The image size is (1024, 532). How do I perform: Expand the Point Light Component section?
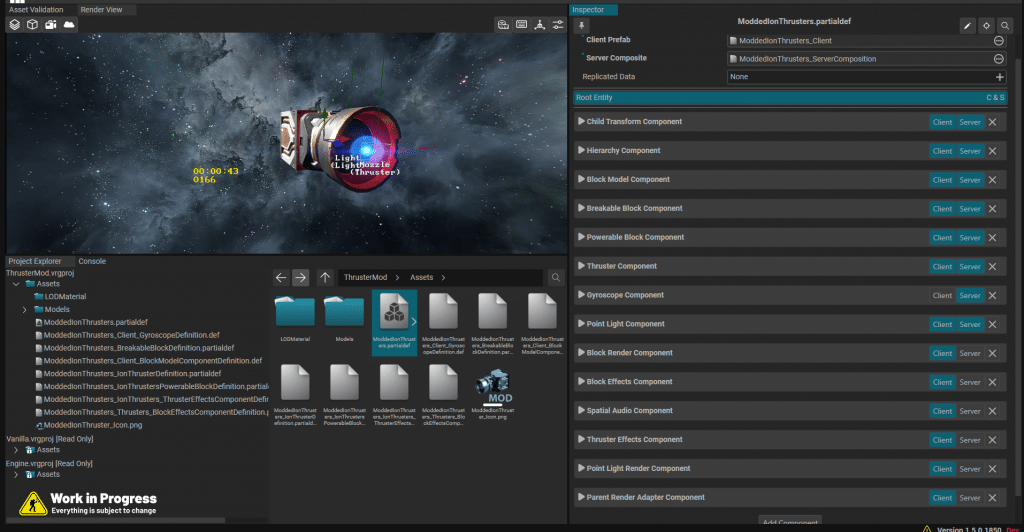(x=581, y=325)
